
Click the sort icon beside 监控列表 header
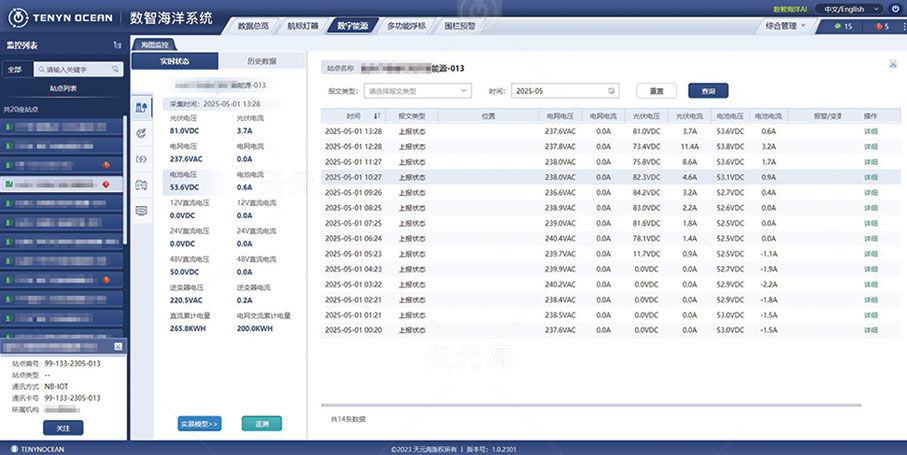click(x=117, y=46)
